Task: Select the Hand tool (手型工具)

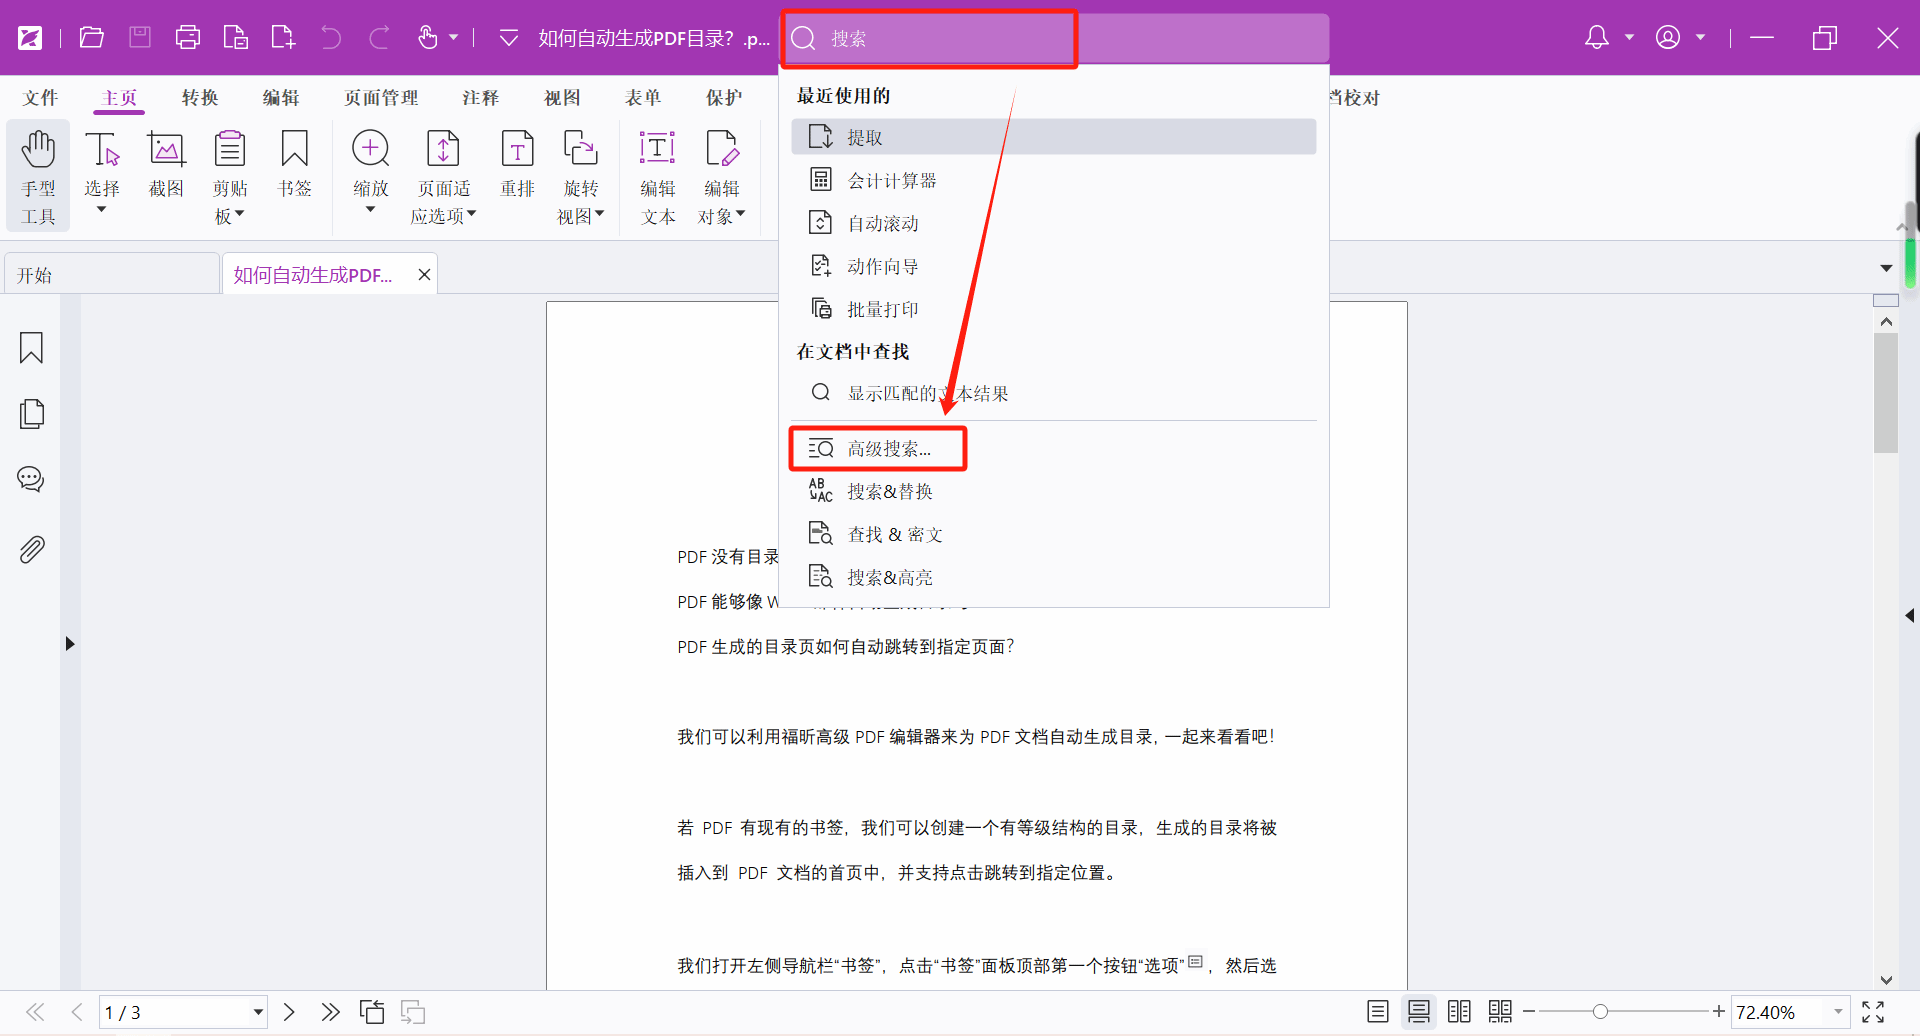Action: (38, 175)
